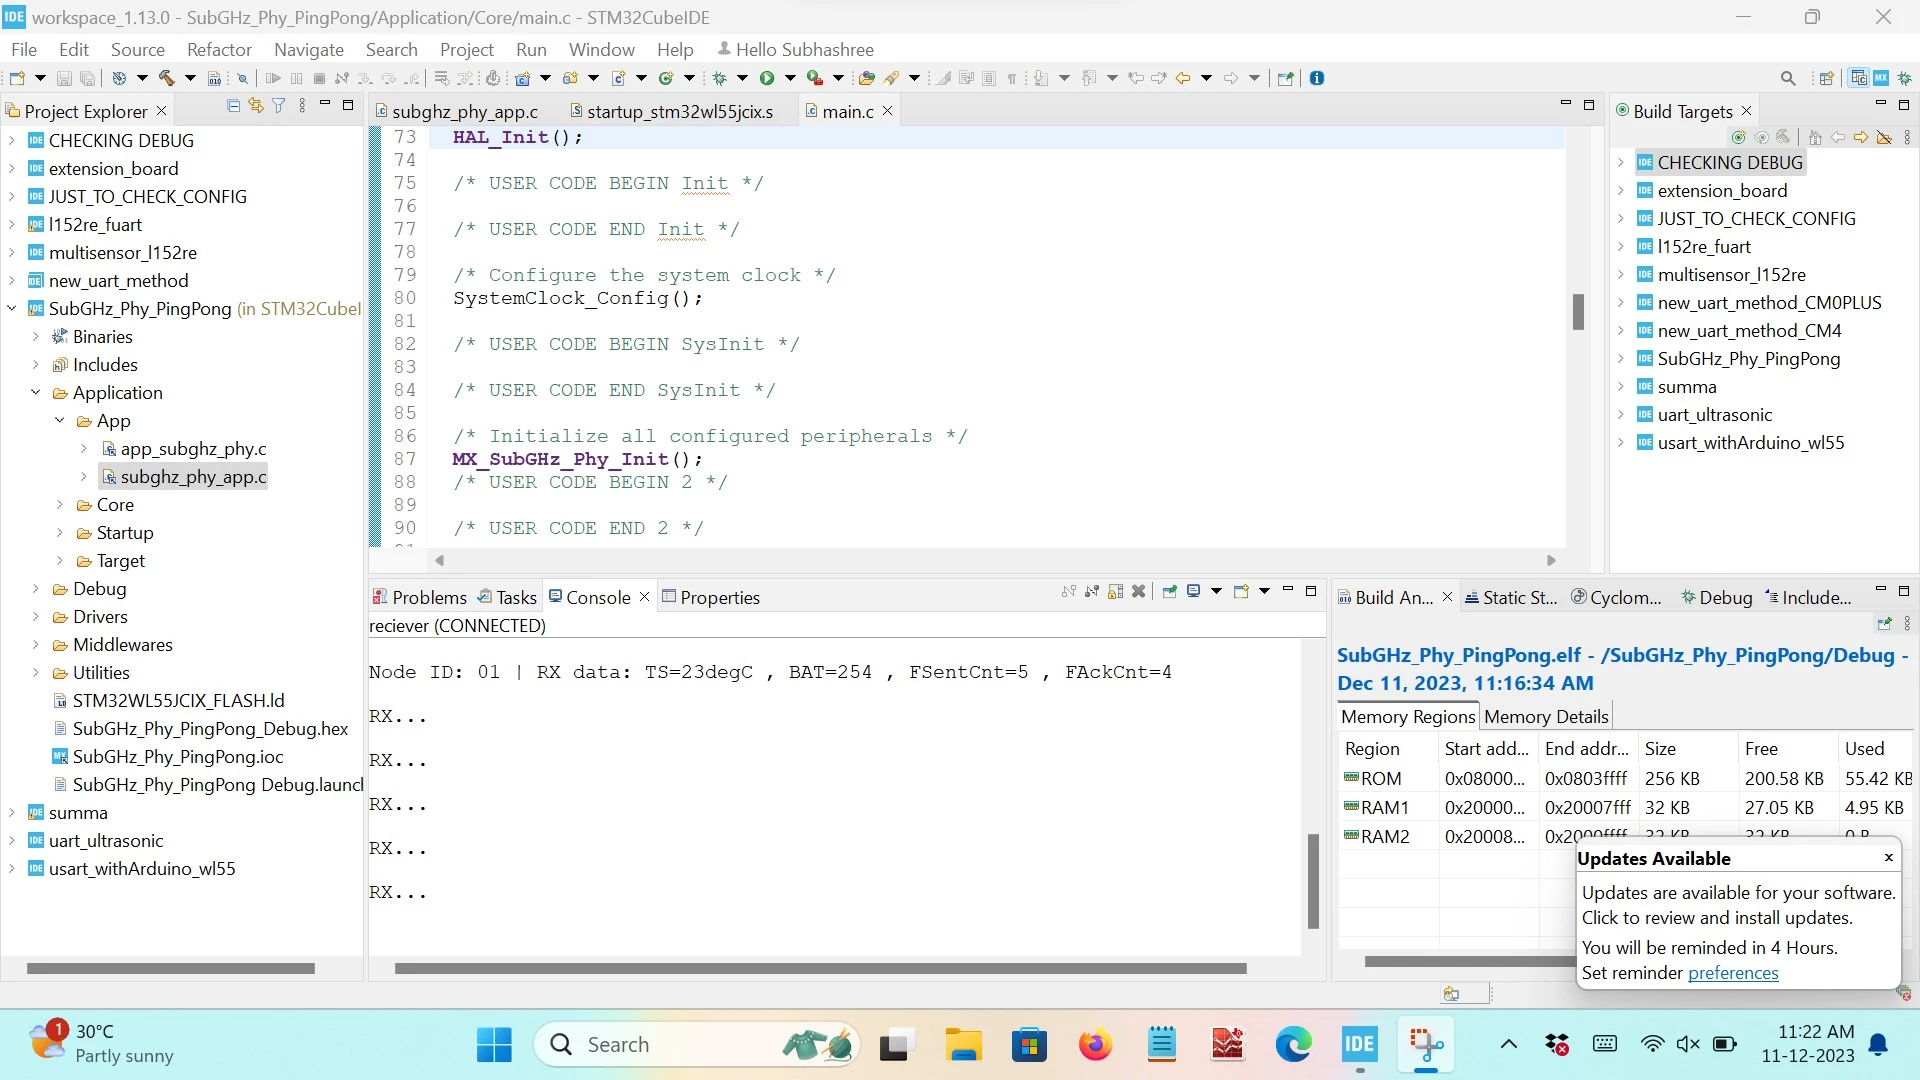Expand CHECKING DEBUG in Build Targets panel

(x=1621, y=163)
